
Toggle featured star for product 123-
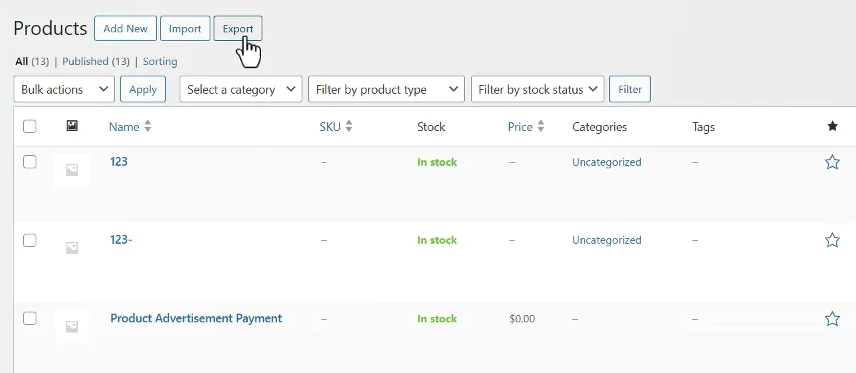[x=832, y=240]
